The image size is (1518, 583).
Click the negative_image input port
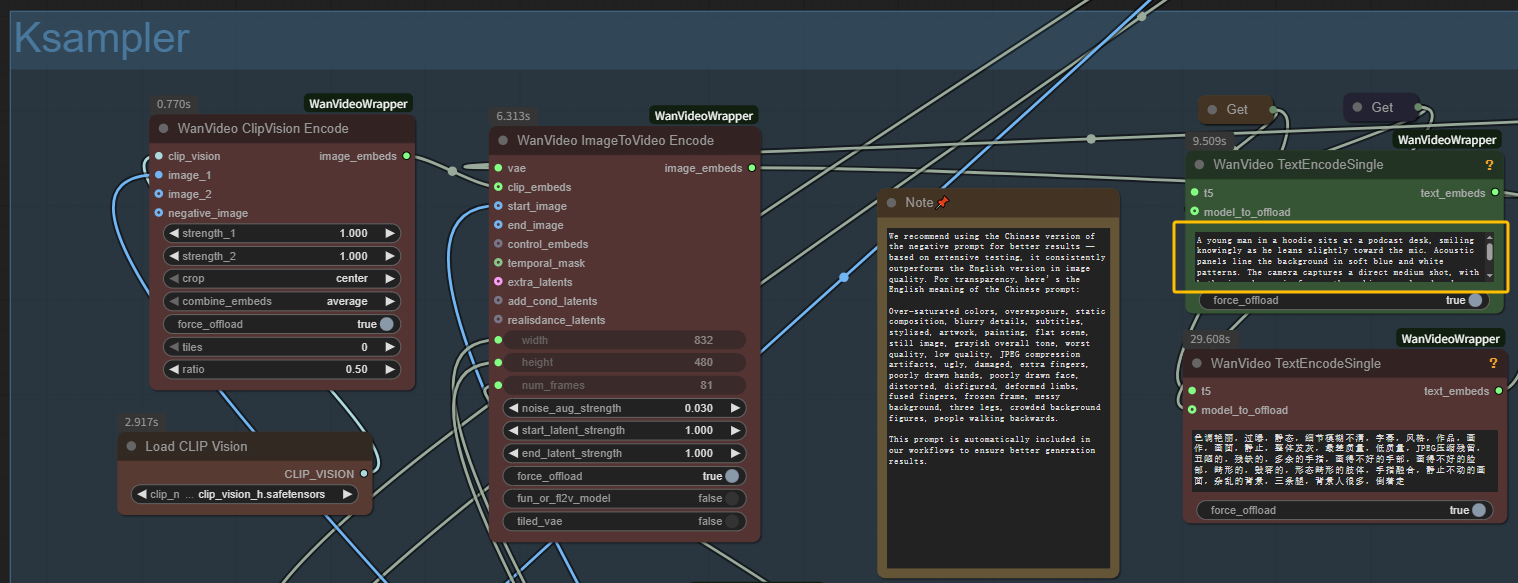pyautogui.click(x=158, y=213)
